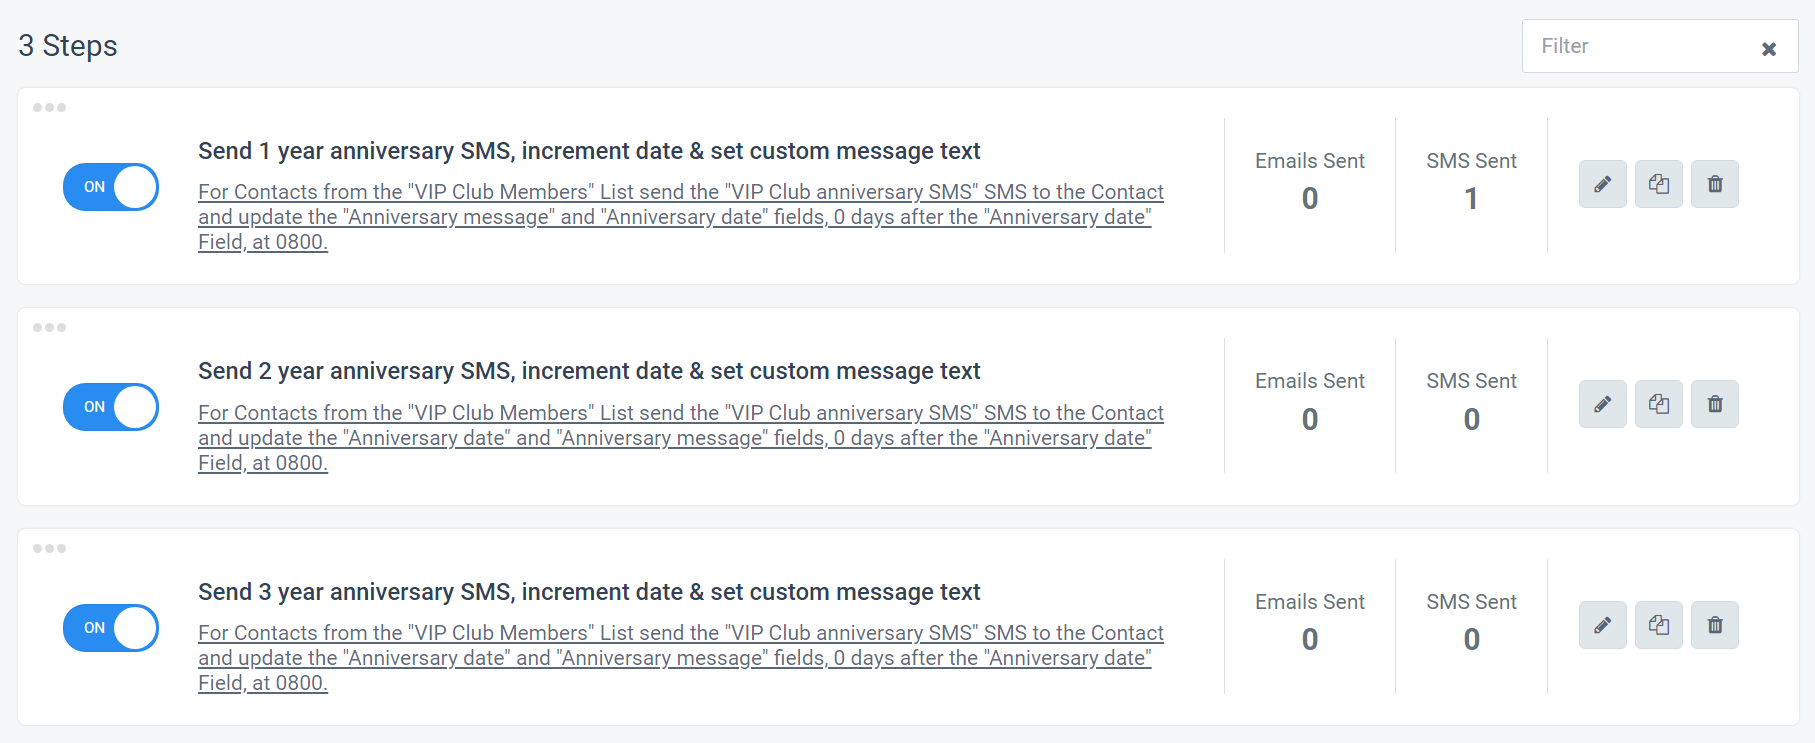Edit the 1 year anniversary step
This screenshot has height=743, width=1815.
pos(1603,184)
